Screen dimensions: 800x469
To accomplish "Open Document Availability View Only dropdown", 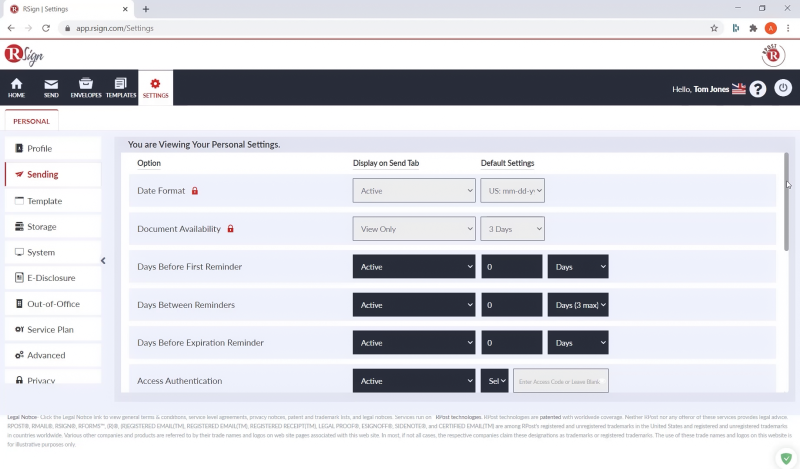I will [x=414, y=229].
